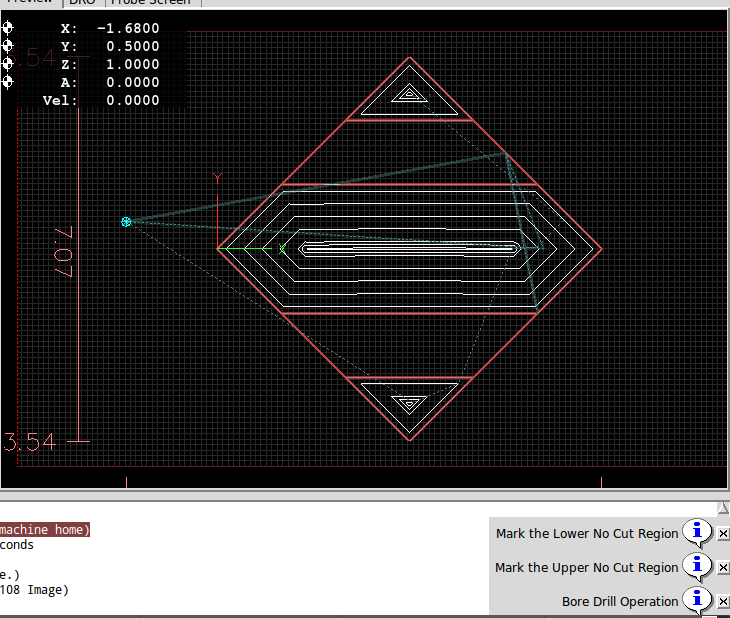Dismiss the Mark the Lower No Cut Region notification

pos(723,534)
